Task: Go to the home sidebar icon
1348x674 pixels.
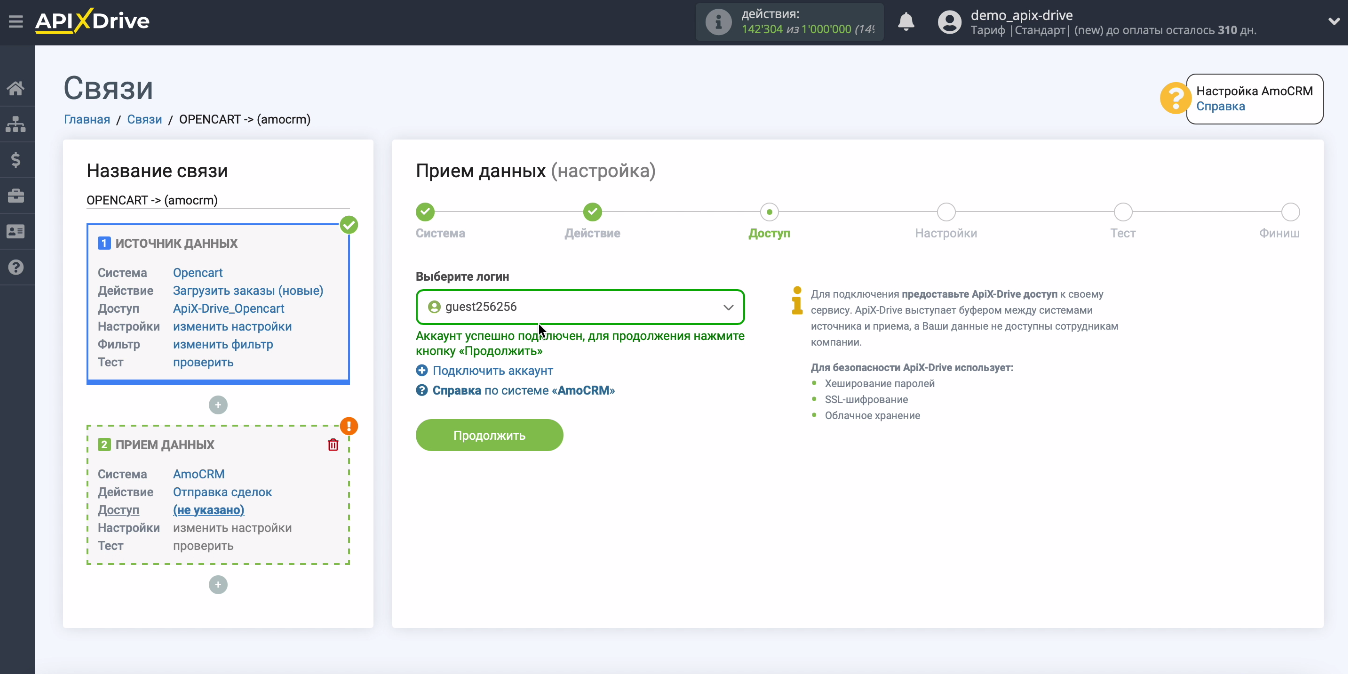Action: (15, 88)
